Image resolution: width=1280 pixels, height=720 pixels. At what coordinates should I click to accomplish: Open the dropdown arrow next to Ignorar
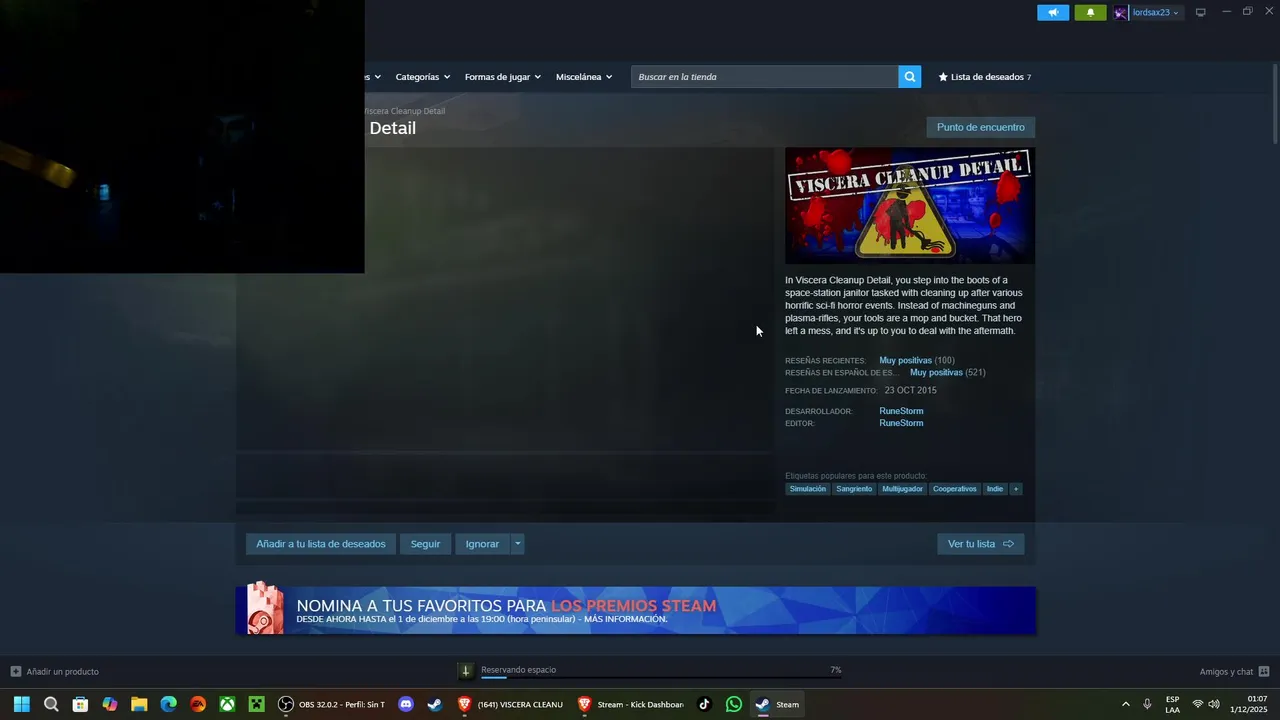click(x=517, y=544)
